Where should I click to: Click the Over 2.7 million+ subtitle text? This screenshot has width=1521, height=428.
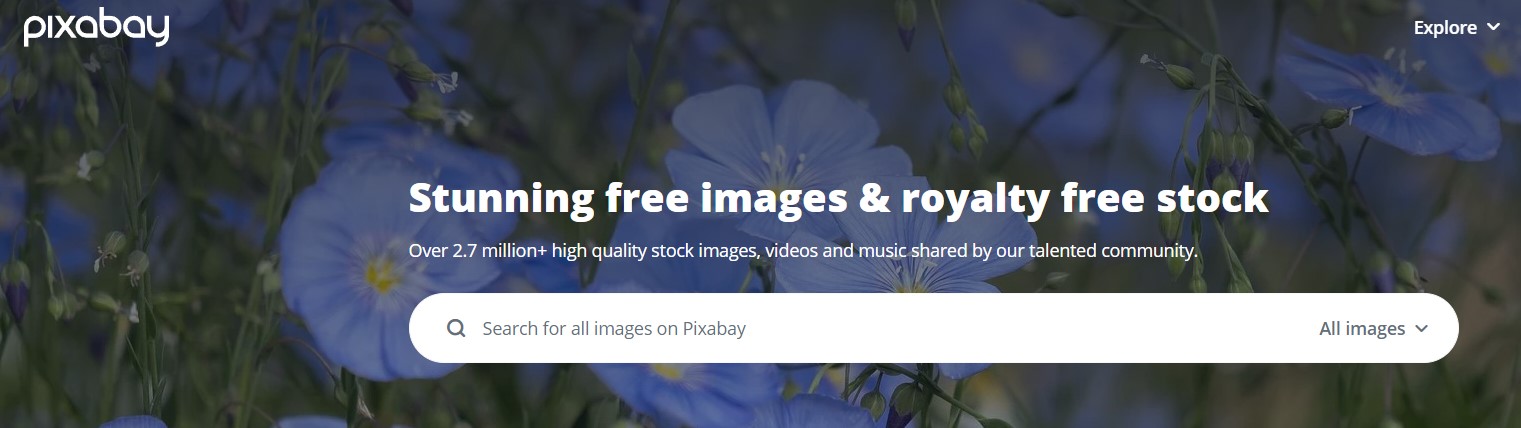pyautogui.click(x=803, y=250)
